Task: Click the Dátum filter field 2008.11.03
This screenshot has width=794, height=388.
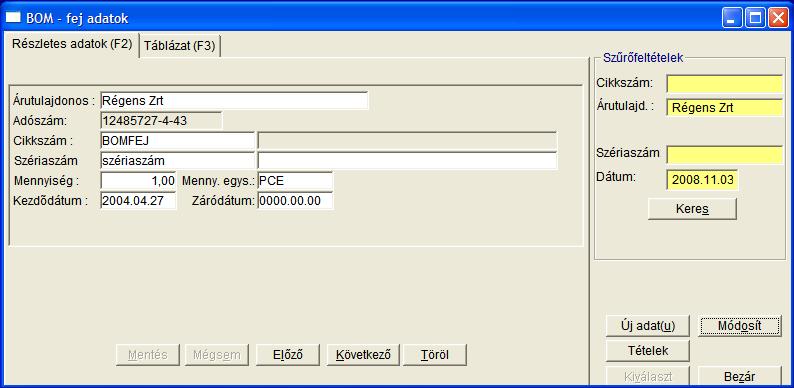Action: (702, 180)
